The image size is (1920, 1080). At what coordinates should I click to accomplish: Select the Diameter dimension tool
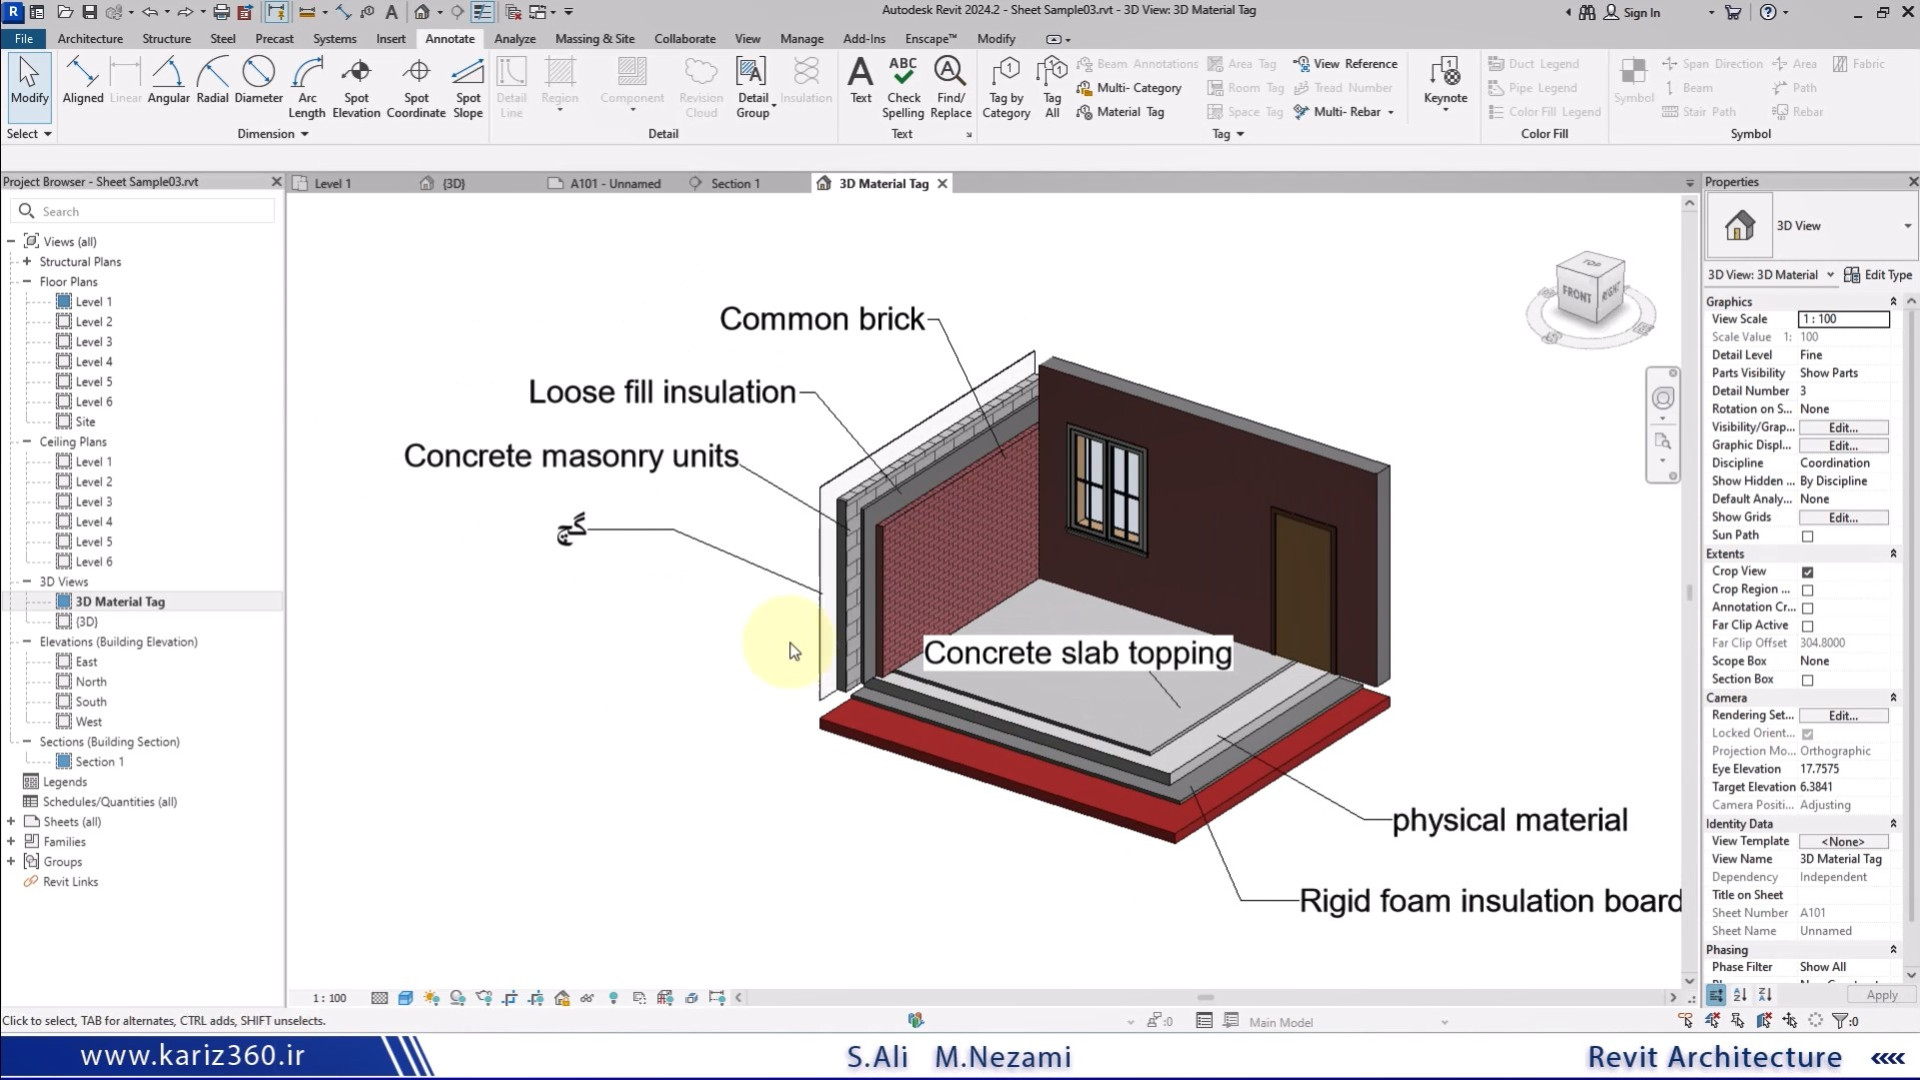coord(258,80)
